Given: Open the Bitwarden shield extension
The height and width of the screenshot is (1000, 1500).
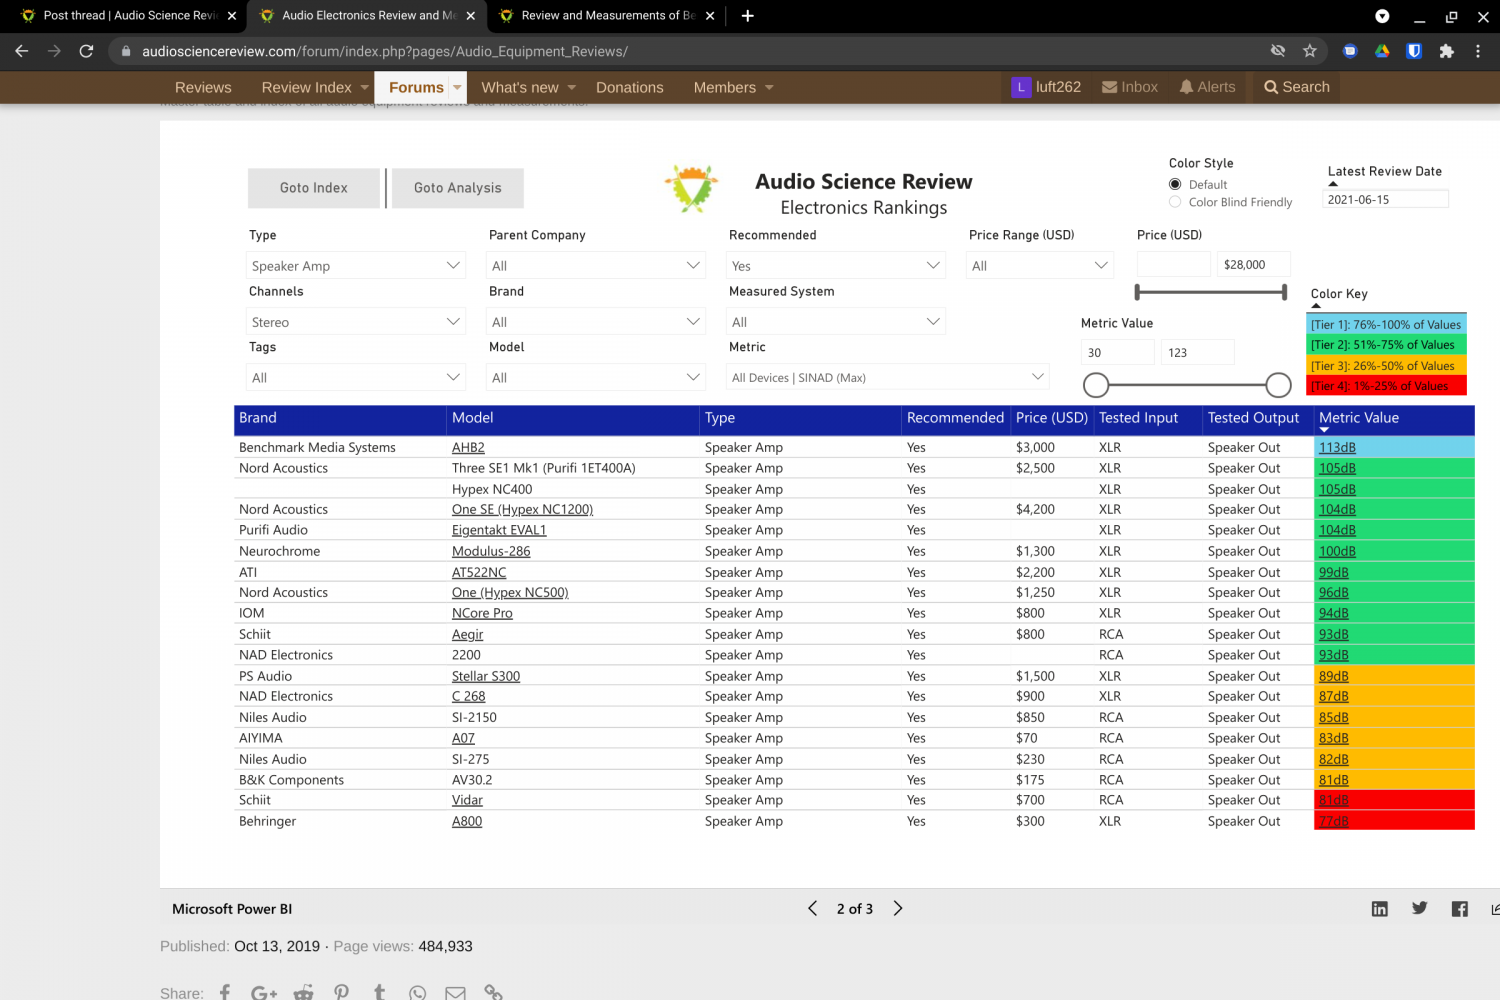Looking at the screenshot, I should tap(1414, 51).
